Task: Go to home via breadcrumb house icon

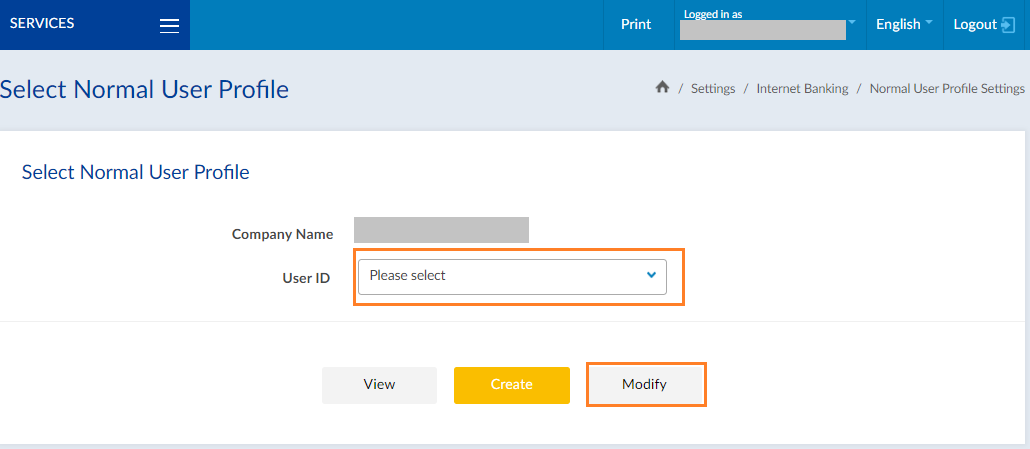Action: 661,88
